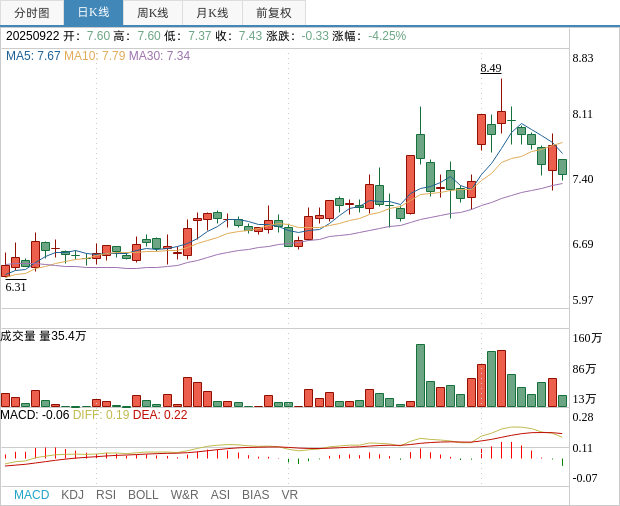This screenshot has height=506, width=620.
Task: Select the W&R indicator
Action: coord(184,495)
